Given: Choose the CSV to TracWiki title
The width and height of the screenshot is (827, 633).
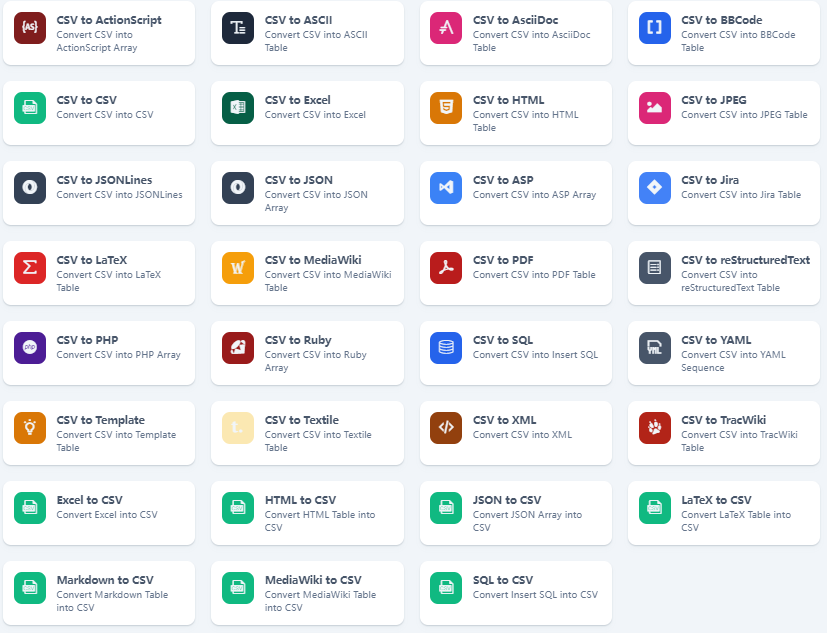Looking at the screenshot, I should coord(723,420).
